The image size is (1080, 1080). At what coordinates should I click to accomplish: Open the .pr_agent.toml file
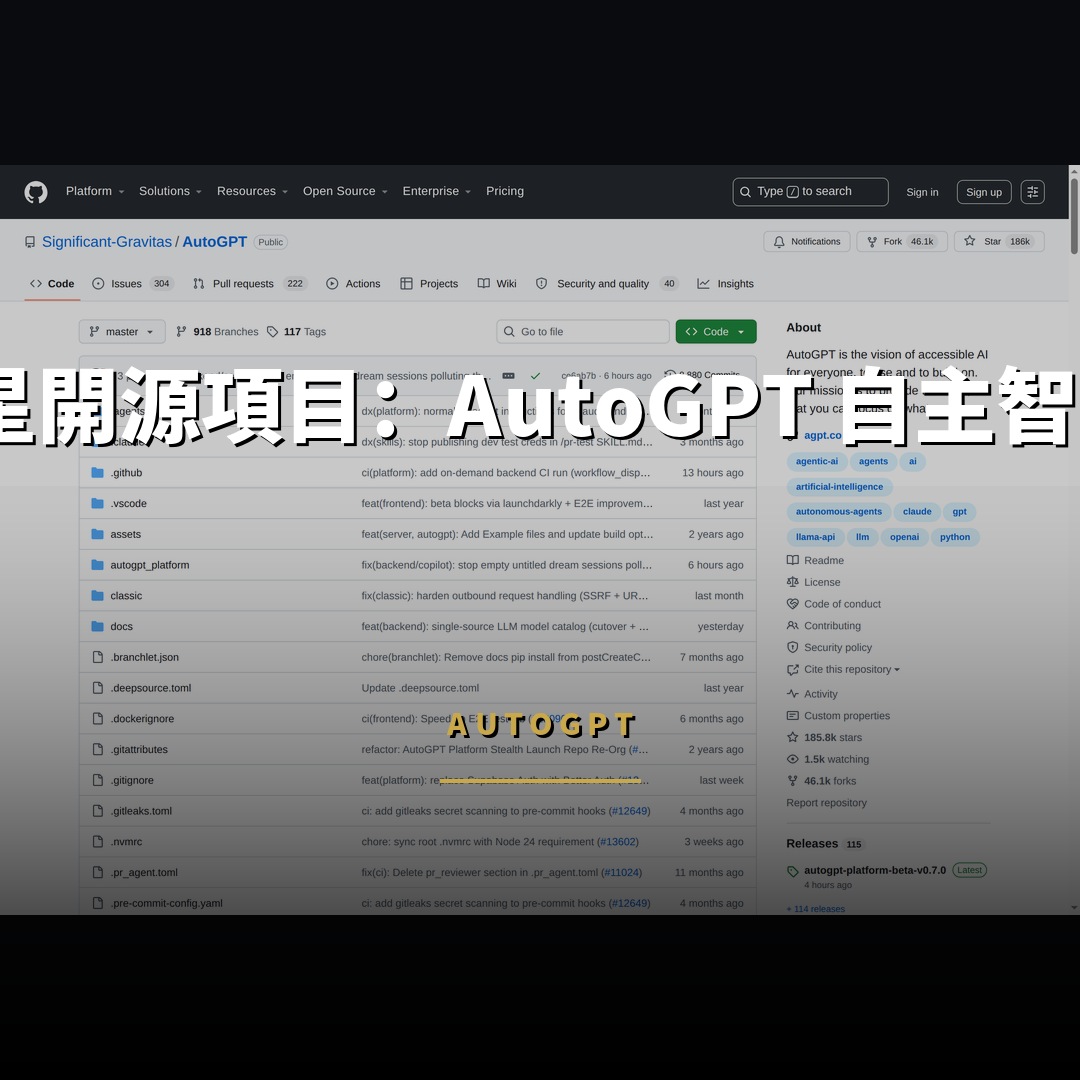click(144, 873)
